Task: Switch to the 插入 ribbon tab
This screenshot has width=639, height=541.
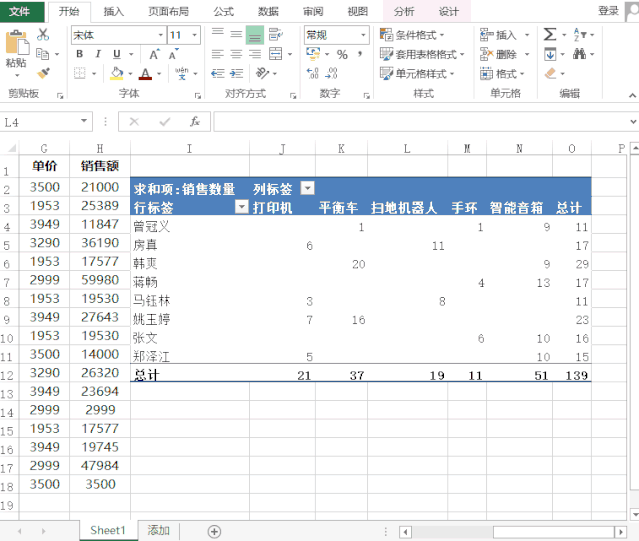Action: [114, 11]
